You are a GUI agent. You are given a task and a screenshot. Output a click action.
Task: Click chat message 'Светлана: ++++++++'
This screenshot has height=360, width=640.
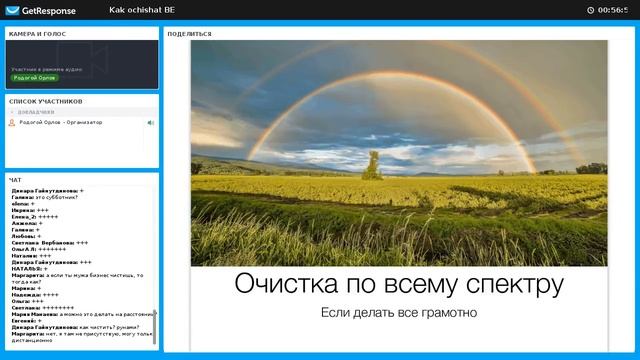pos(43,308)
